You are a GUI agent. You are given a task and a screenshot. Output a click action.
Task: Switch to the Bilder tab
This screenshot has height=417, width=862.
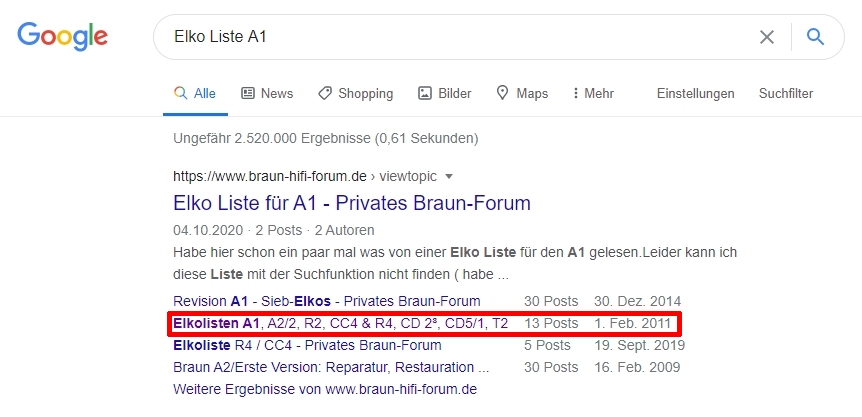coord(445,93)
